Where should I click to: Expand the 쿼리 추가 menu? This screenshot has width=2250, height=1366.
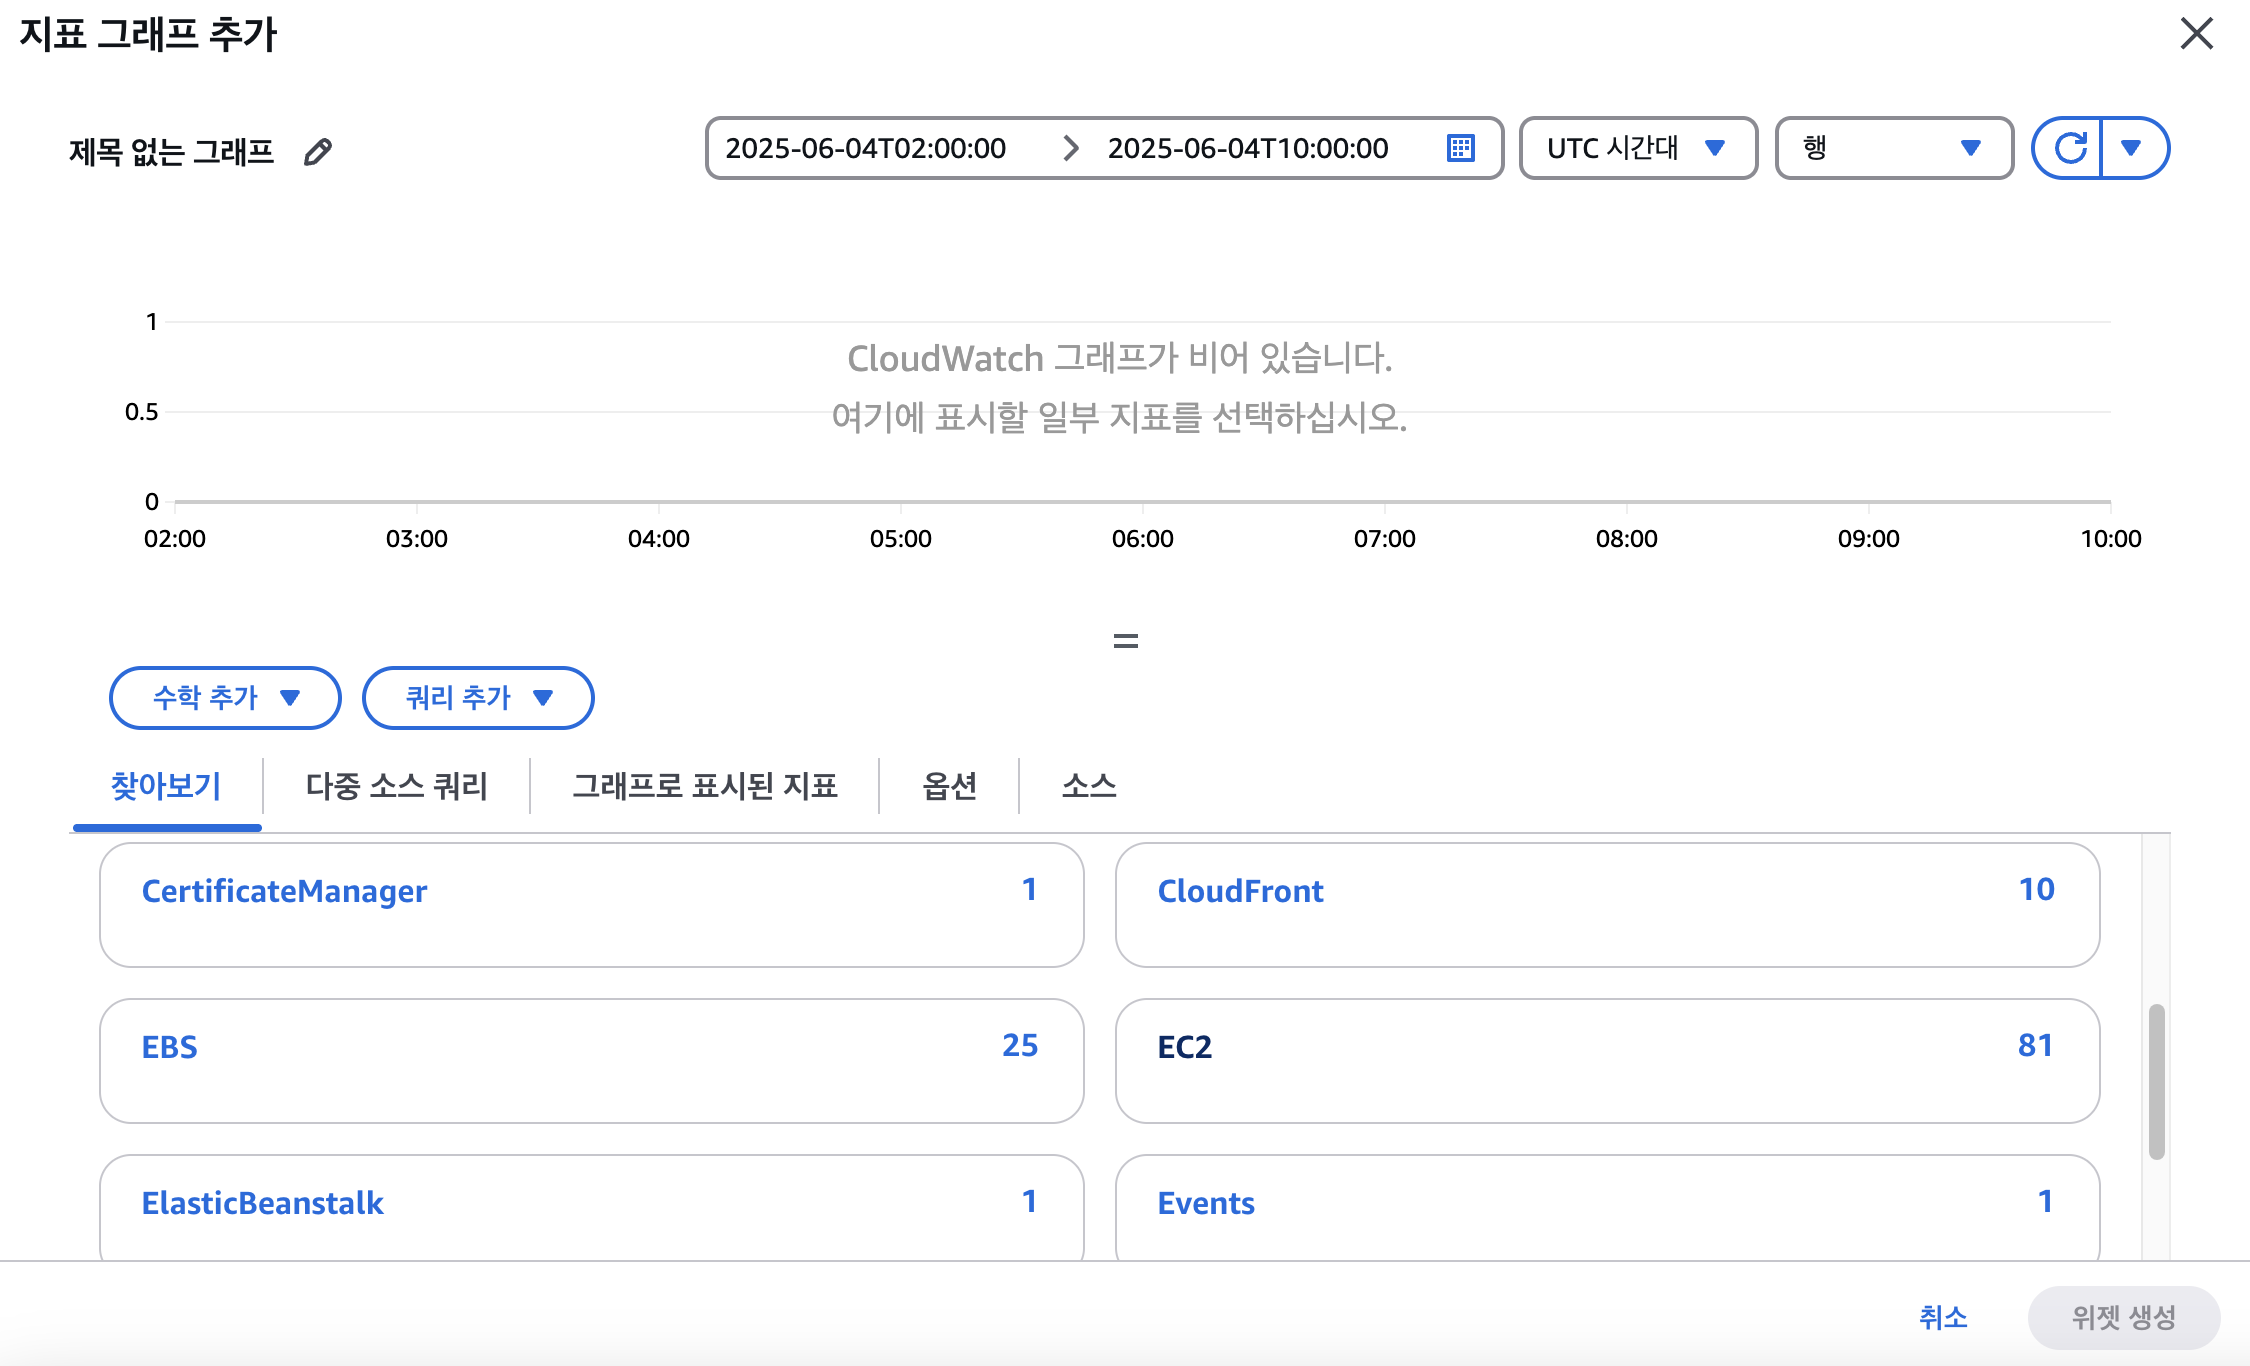pyautogui.click(x=478, y=697)
